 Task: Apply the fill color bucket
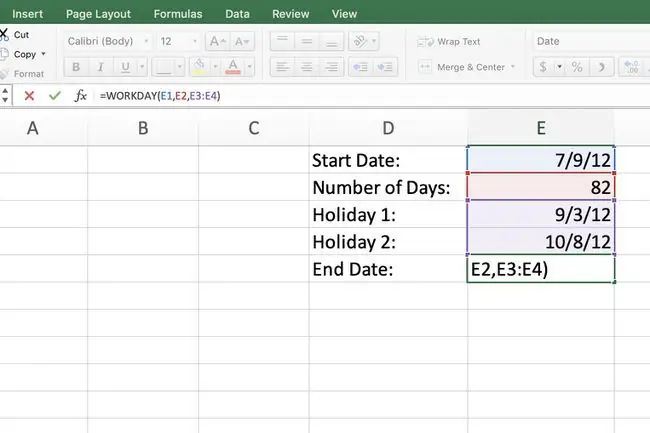pyautogui.click(x=199, y=67)
